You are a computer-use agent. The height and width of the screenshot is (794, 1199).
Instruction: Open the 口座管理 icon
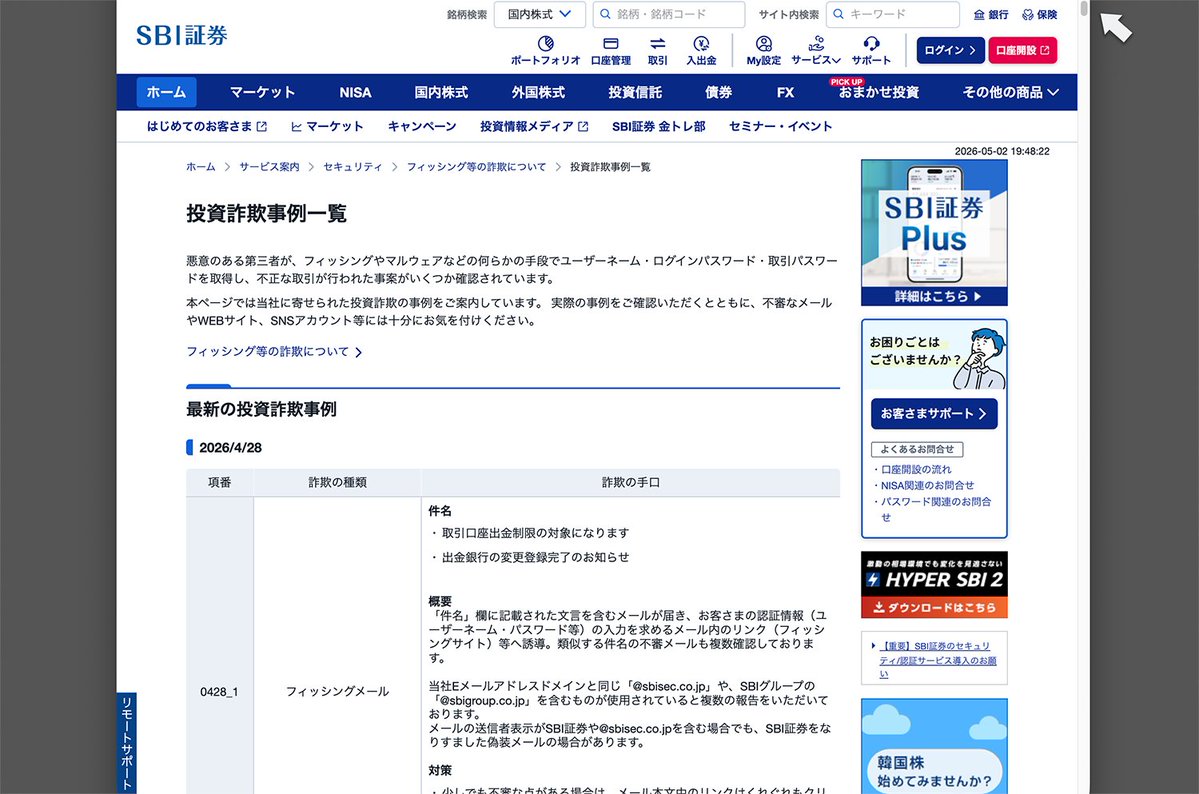(x=610, y=50)
